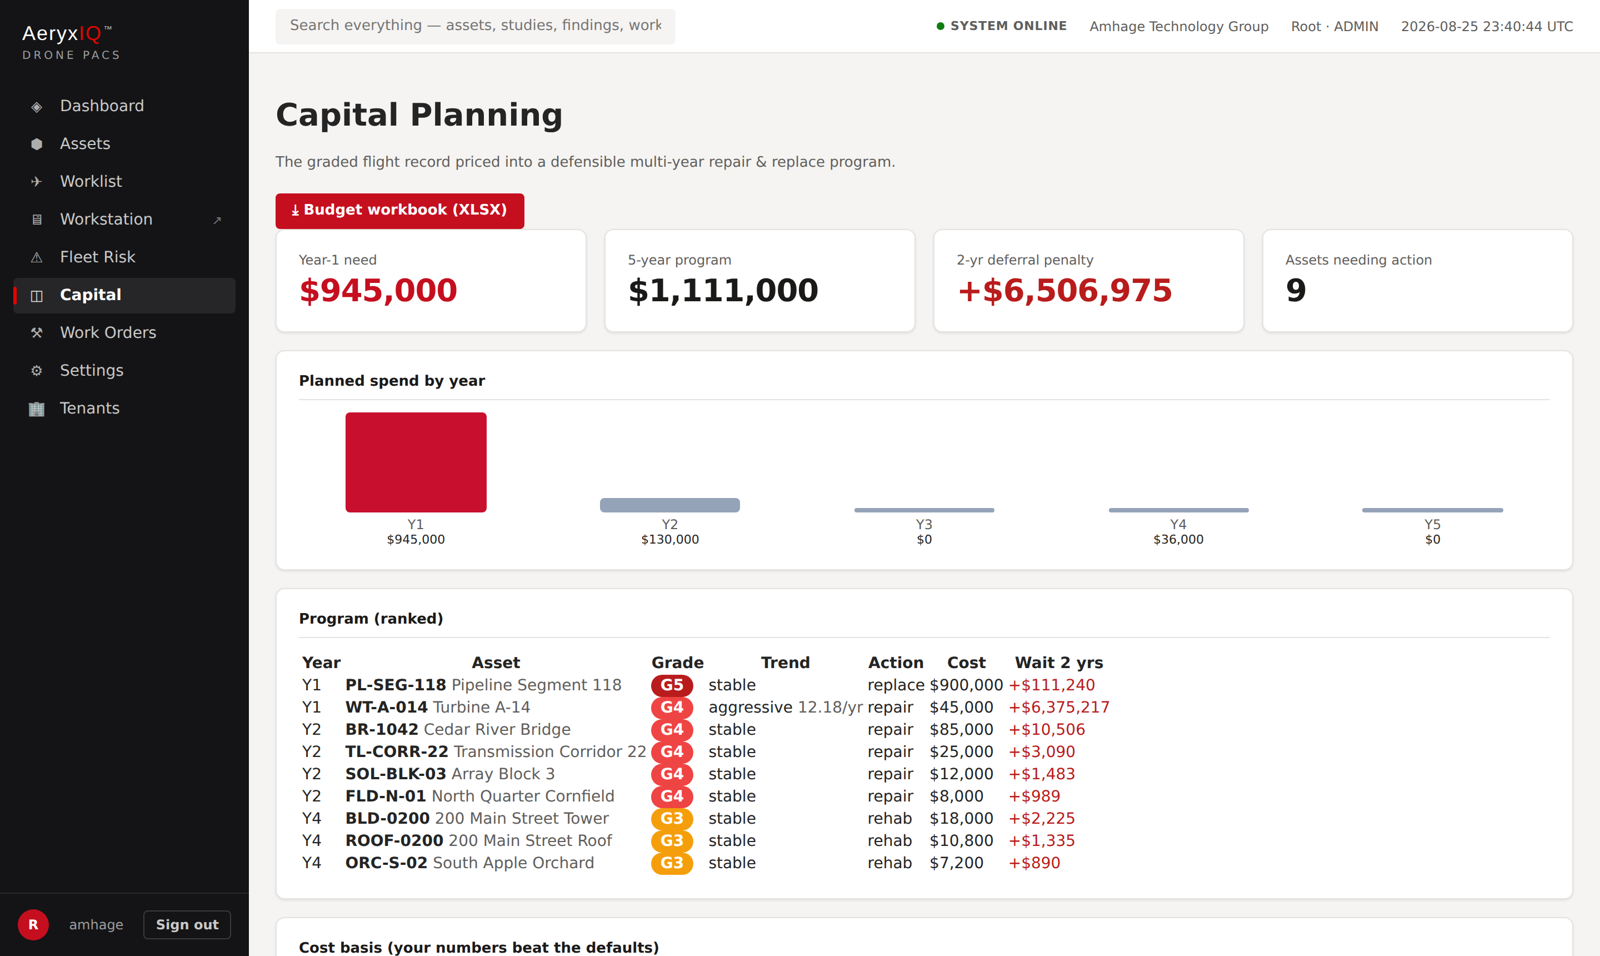1600x956 pixels.
Task: Click the SYSTEM ONLINE status indicator
Action: tap(1001, 26)
